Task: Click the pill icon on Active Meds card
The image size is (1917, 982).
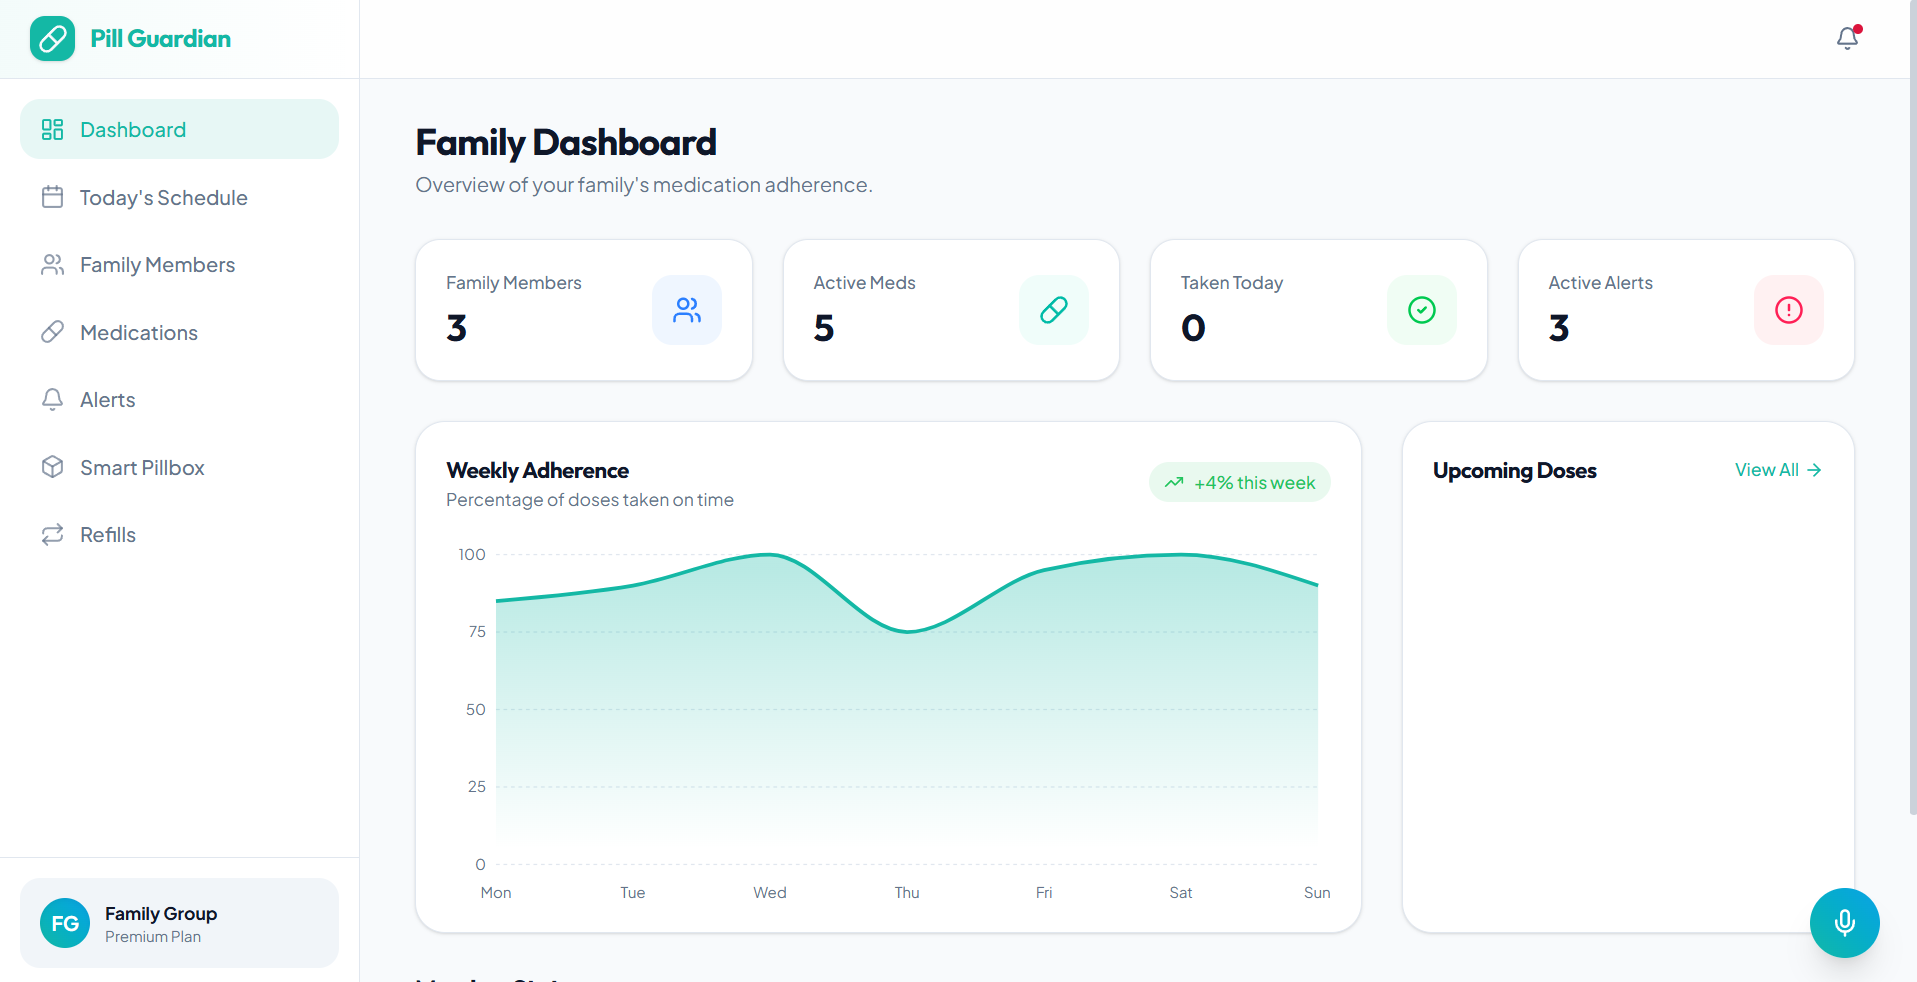Action: (x=1054, y=310)
